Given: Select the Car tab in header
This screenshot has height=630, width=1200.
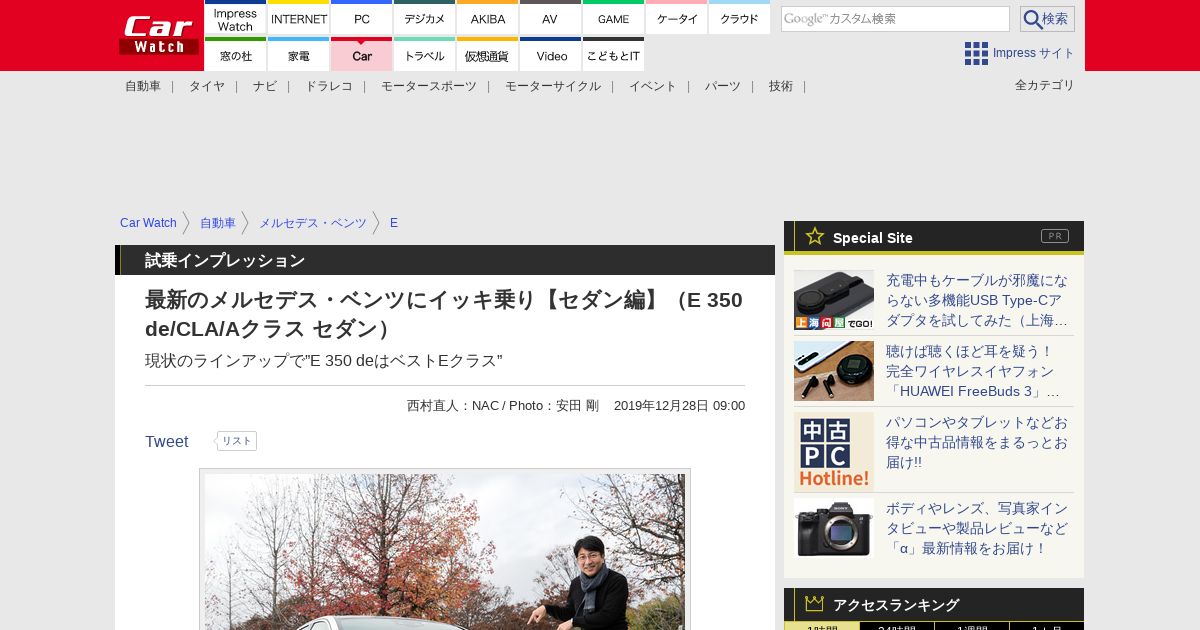Looking at the screenshot, I should click(x=361, y=55).
